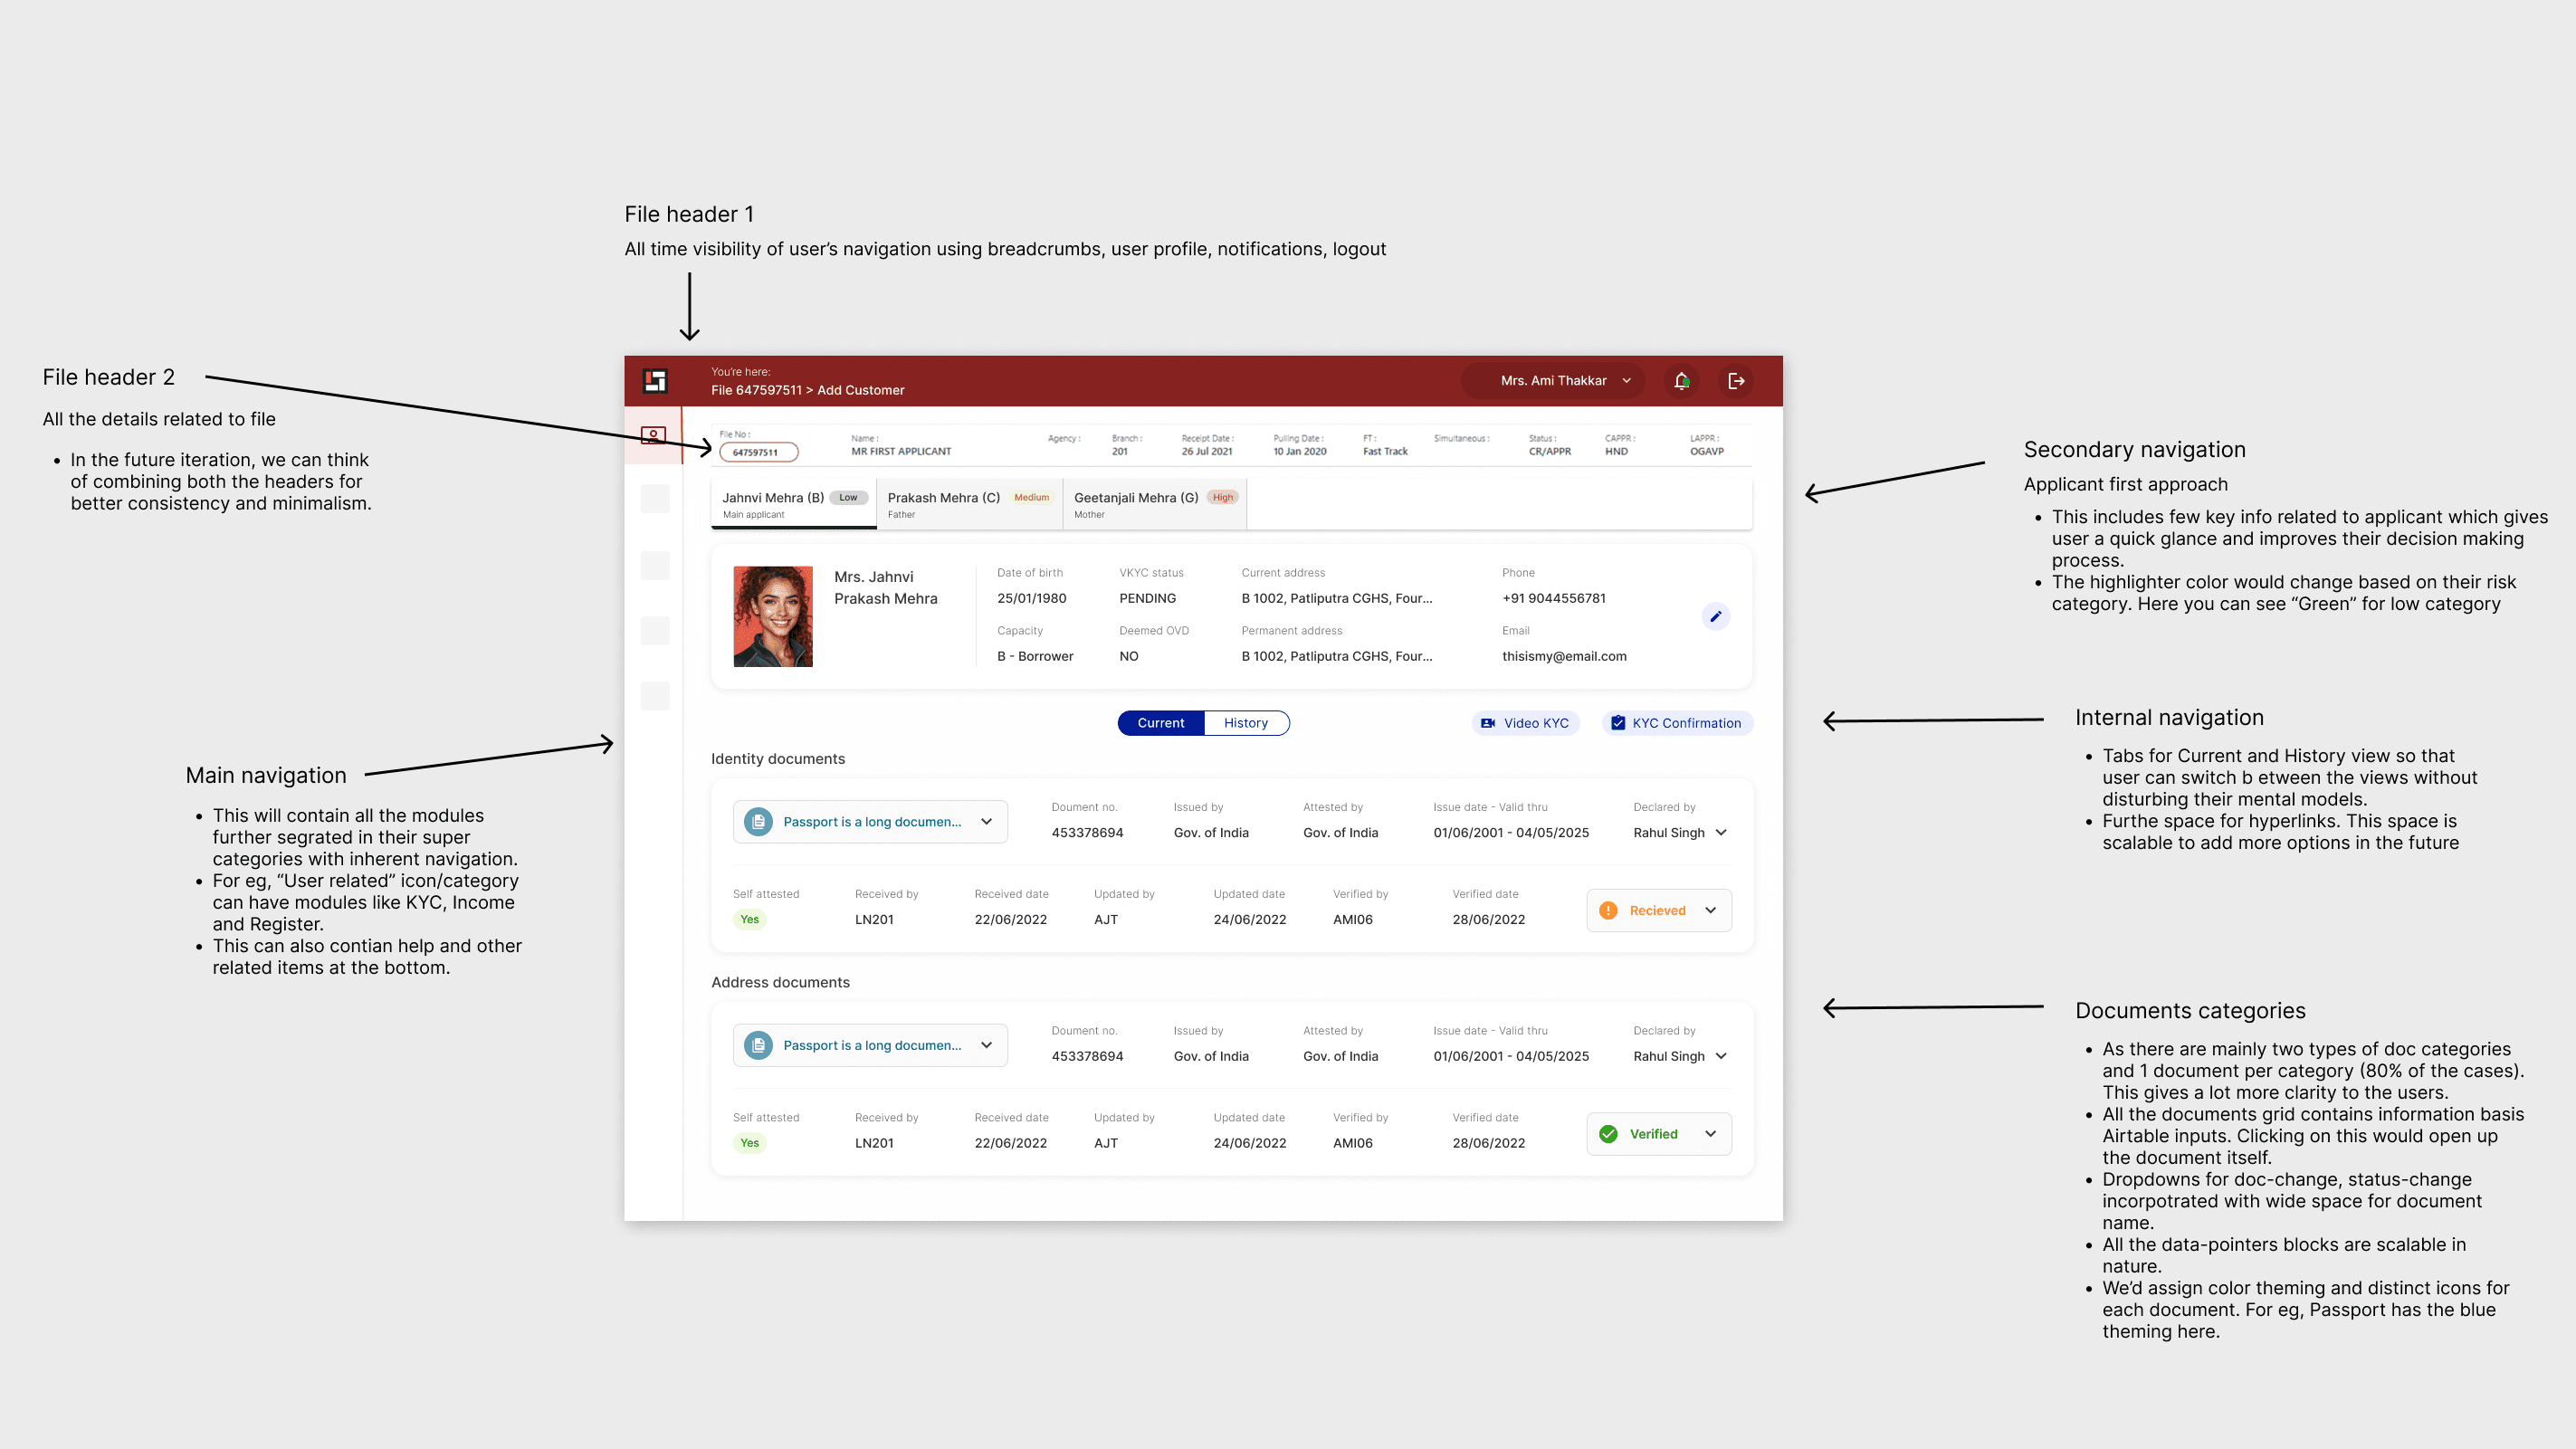Click Jahnvi Mehra's profile photo
This screenshot has width=2576, height=1449.
click(x=772, y=615)
